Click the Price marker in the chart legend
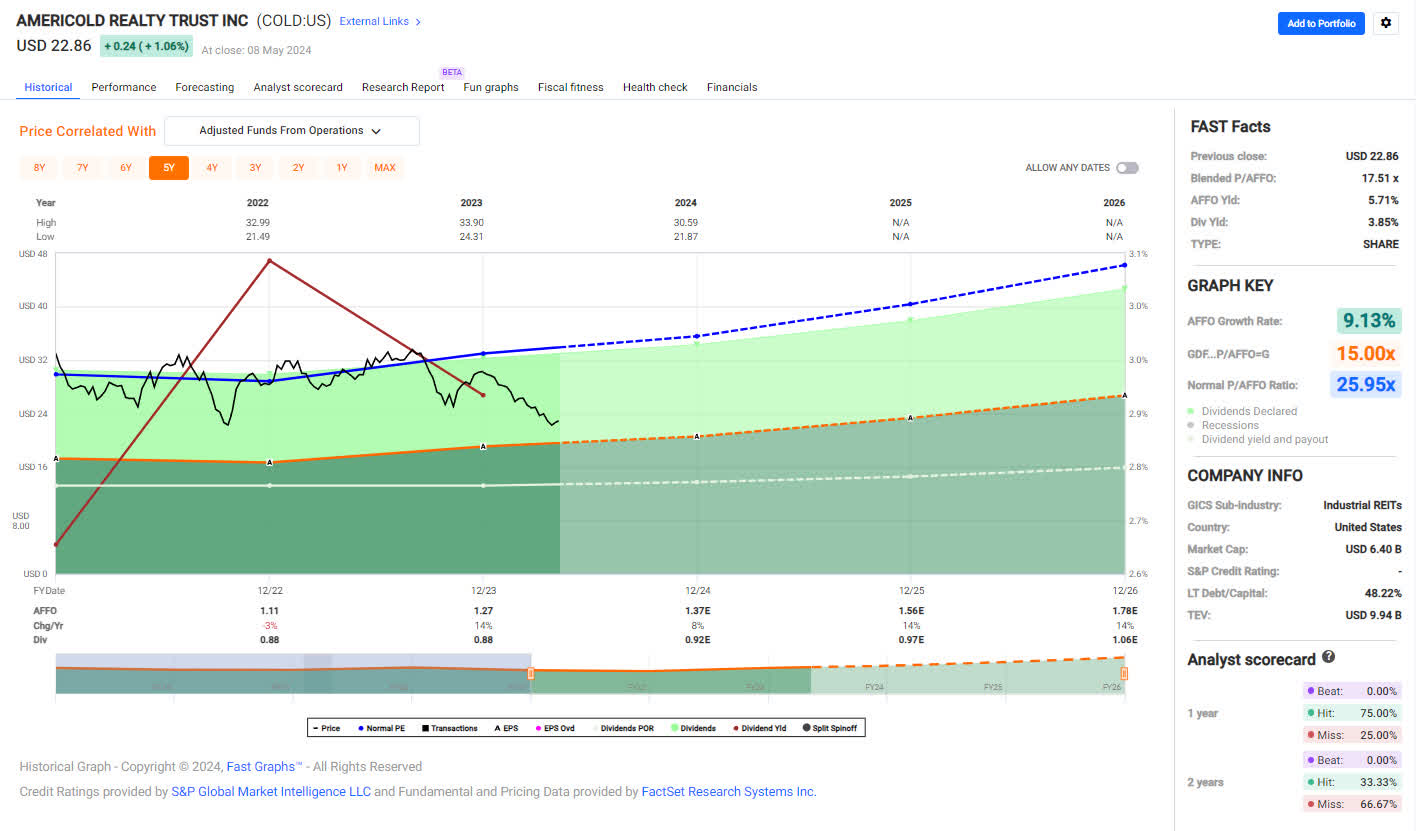Image resolution: width=1416 pixels, height=831 pixels. pyautogui.click(x=314, y=727)
